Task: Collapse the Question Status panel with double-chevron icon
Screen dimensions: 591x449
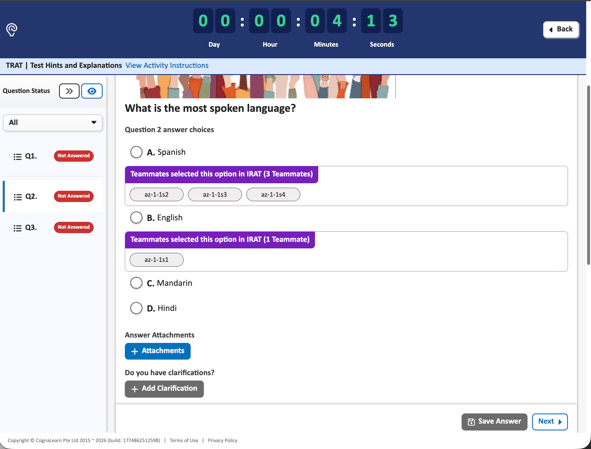Action: pos(69,91)
